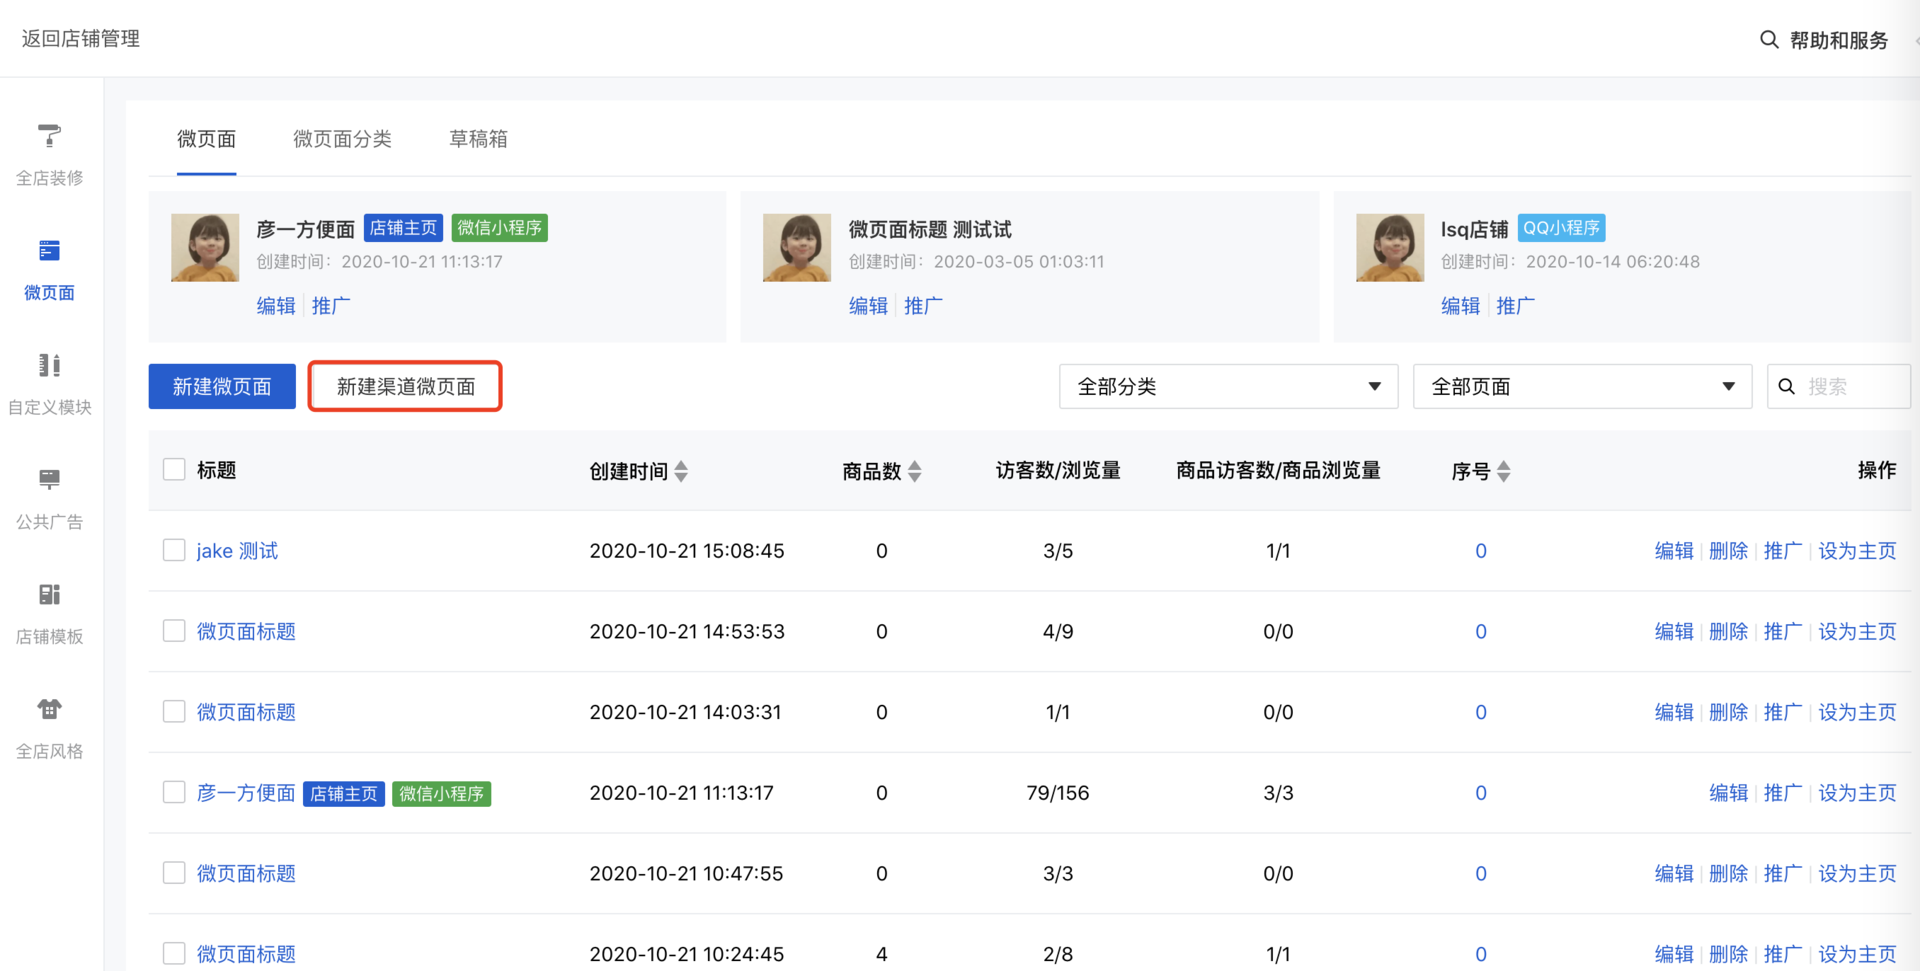Click 序号 value 0 in jake 测试 row

(1481, 551)
